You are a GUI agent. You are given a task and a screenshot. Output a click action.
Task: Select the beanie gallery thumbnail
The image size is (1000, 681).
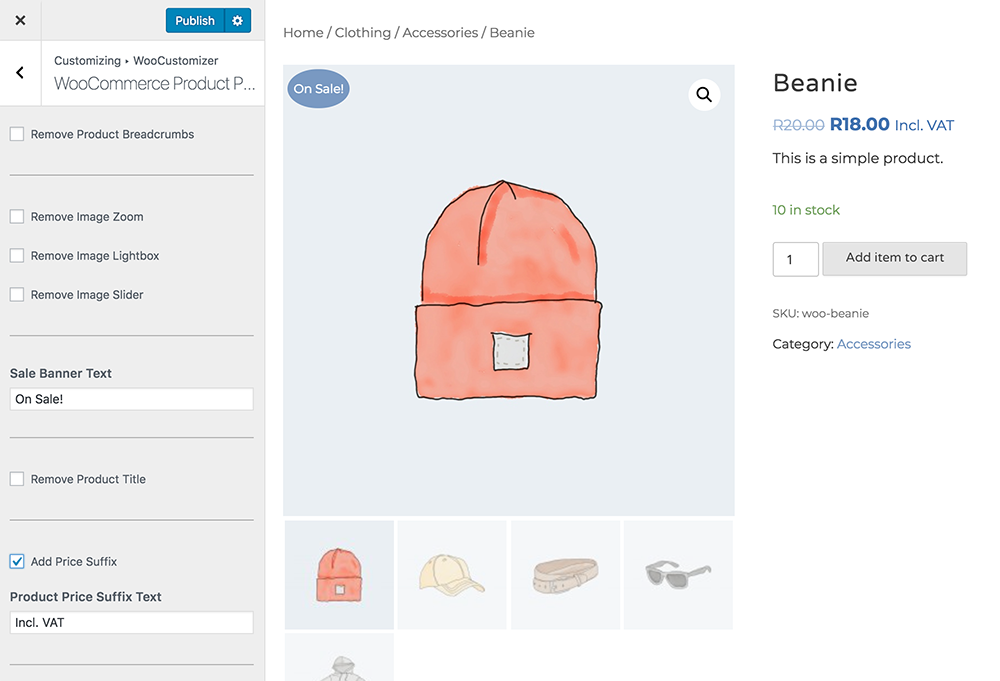click(x=339, y=575)
